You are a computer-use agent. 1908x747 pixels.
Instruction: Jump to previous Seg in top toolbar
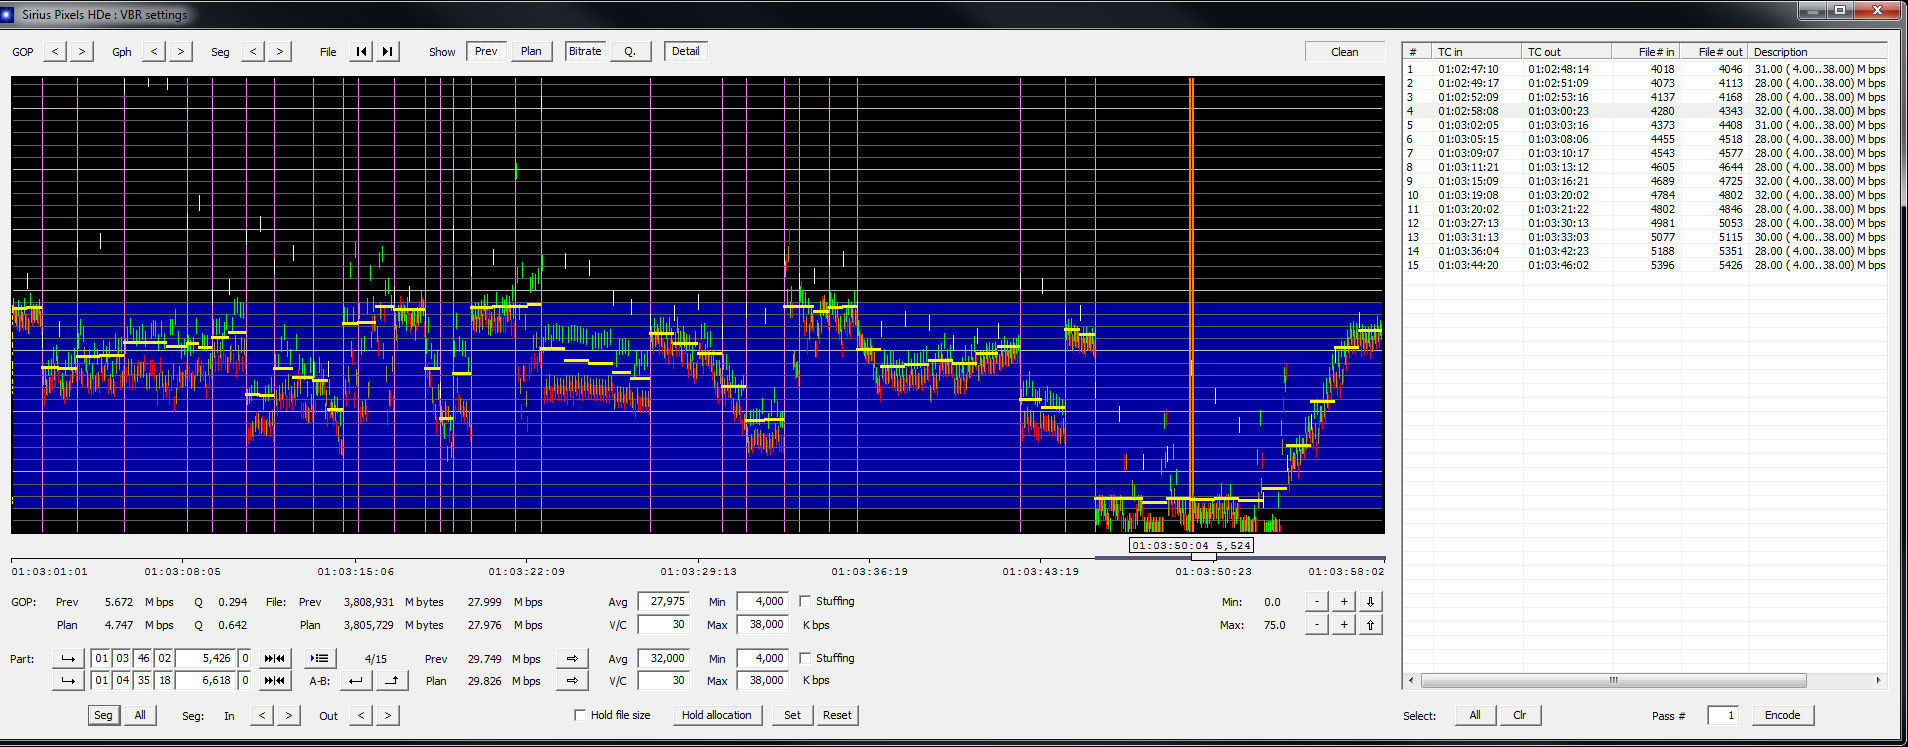click(x=253, y=51)
